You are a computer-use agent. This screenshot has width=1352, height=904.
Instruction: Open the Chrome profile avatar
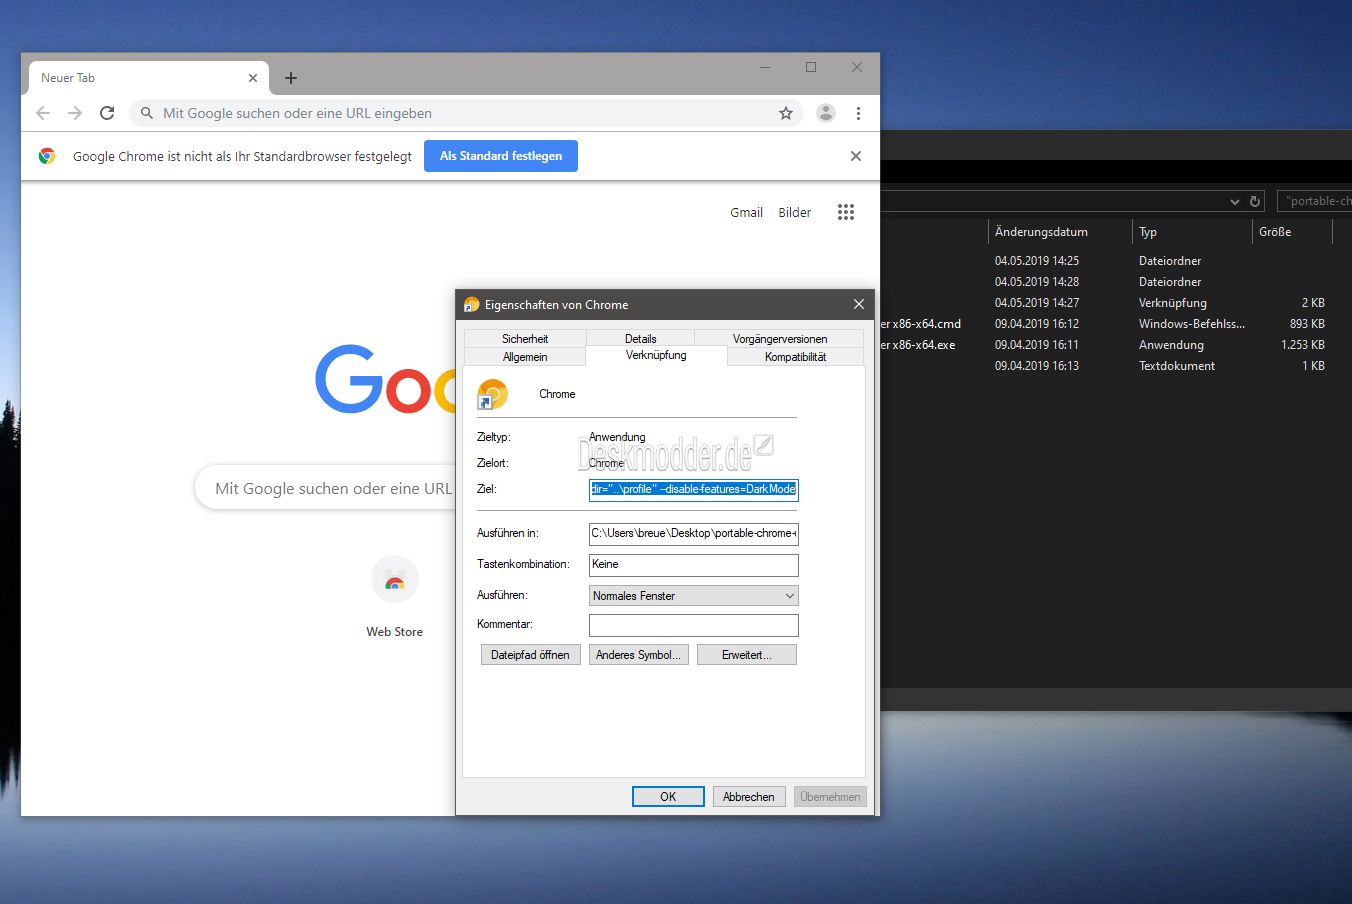click(x=826, y=113)
